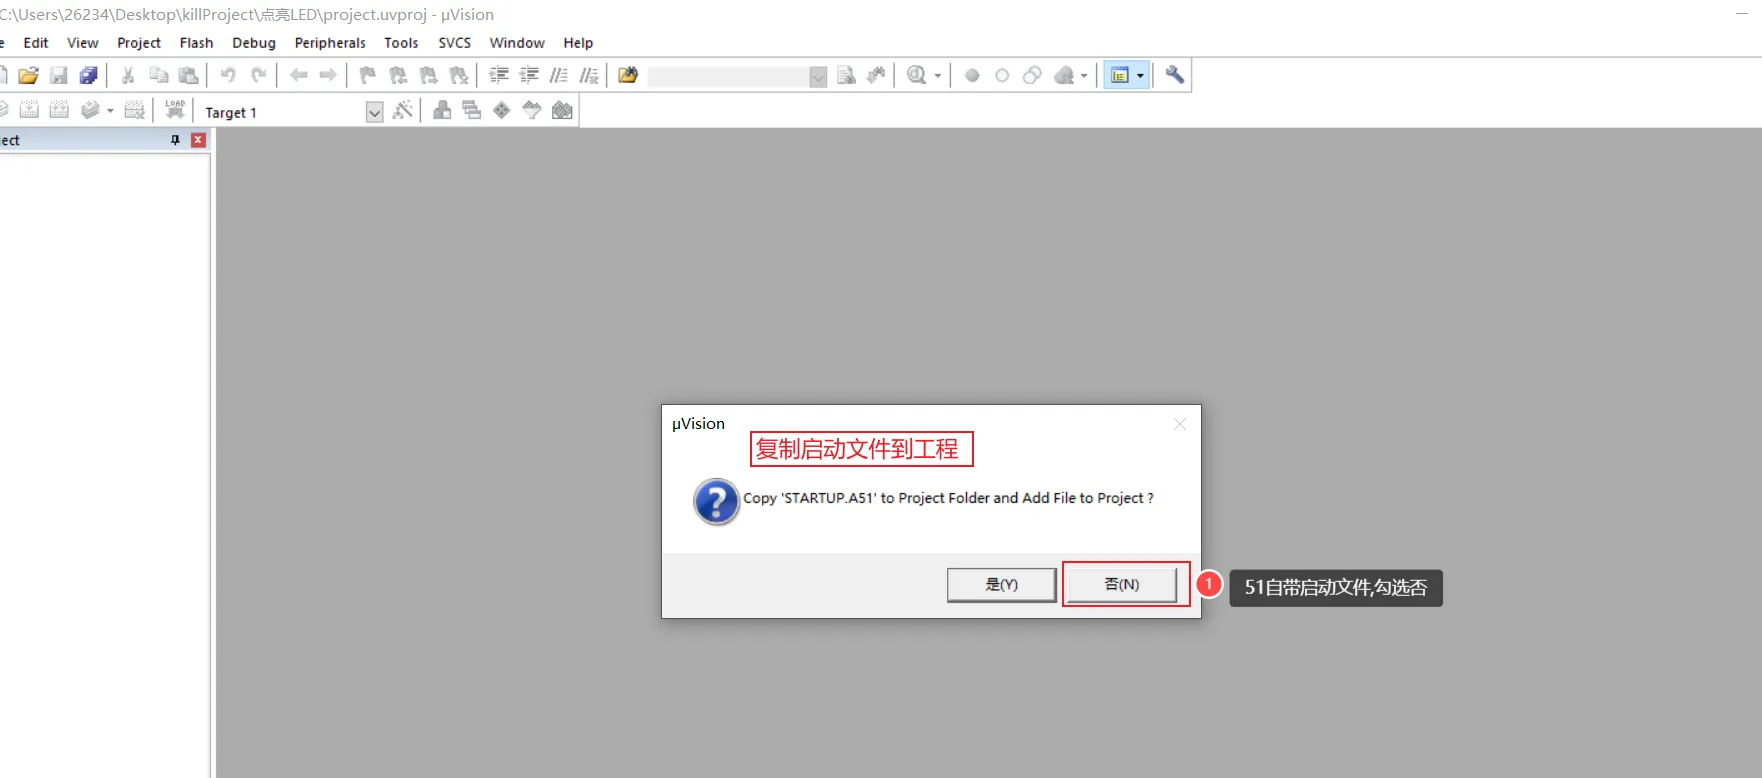Open the Configuration wrench icon
The image size is (1762, 778).
(1175, 75)
